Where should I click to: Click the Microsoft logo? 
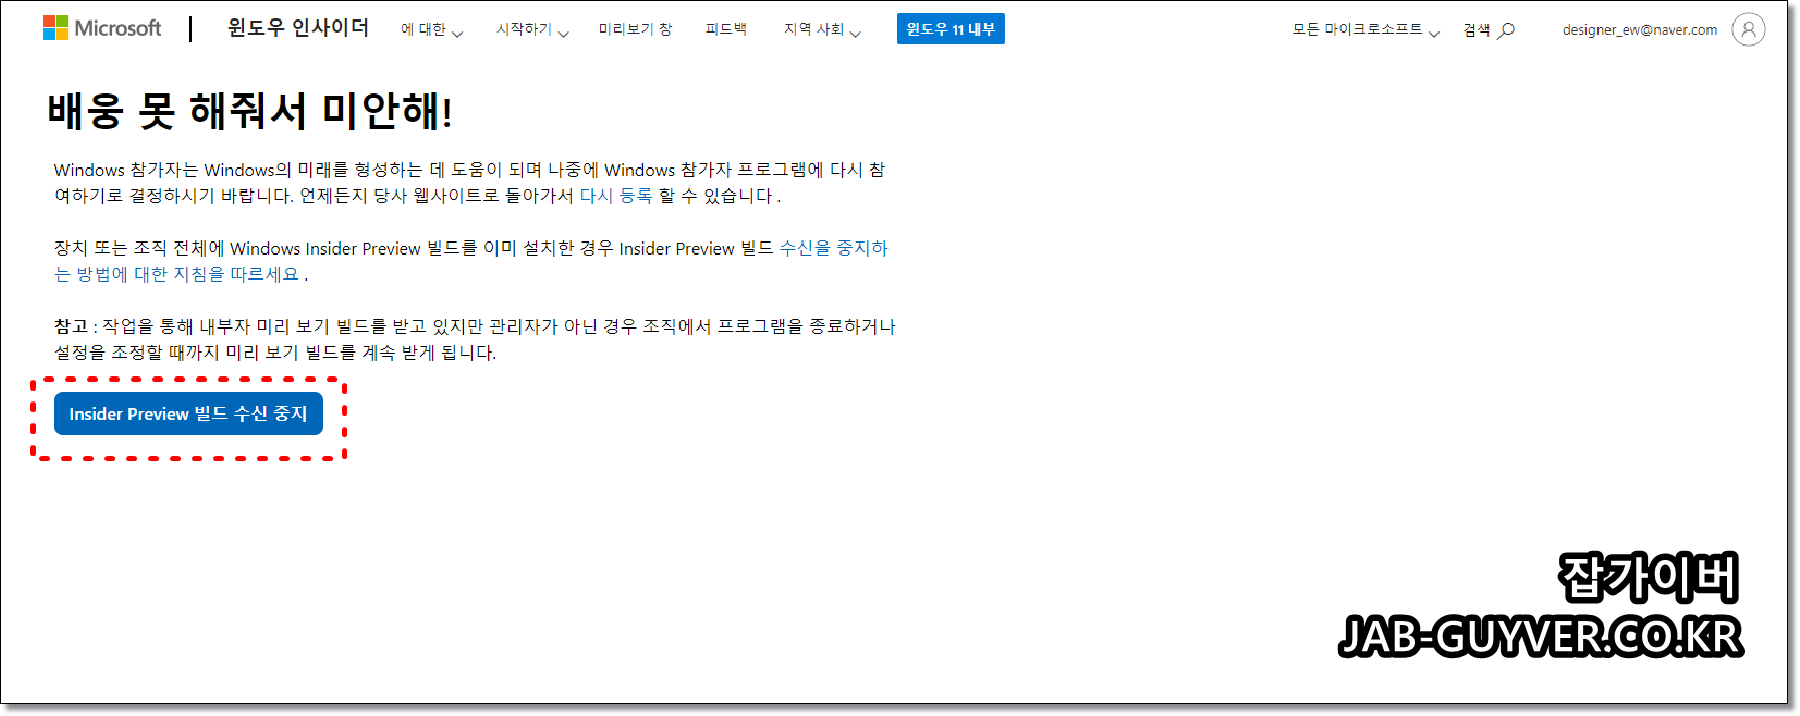click(102, 28)
